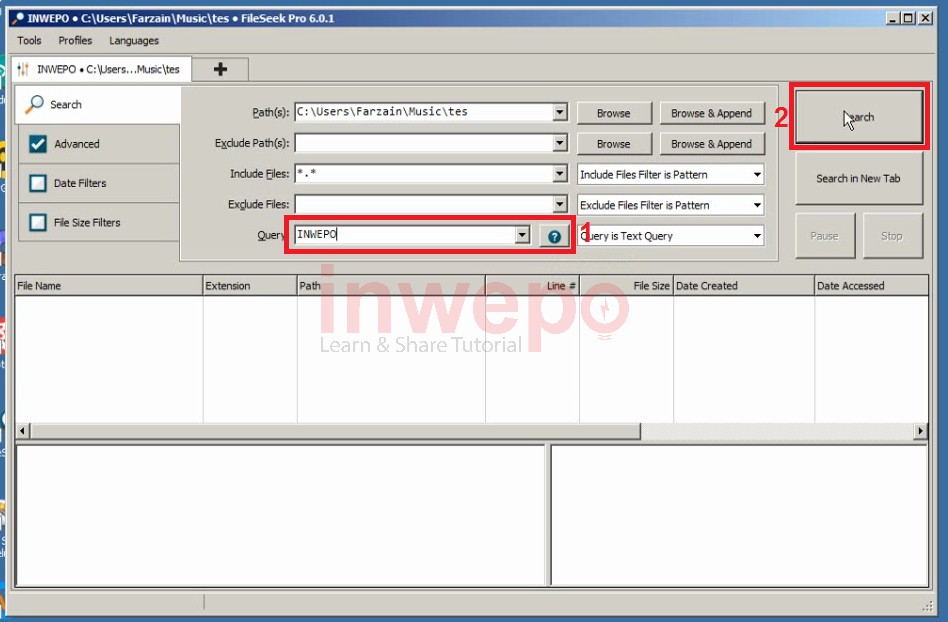The image size is (948, 622).
Task: Open the Tools menu
Action: (29, 40)
